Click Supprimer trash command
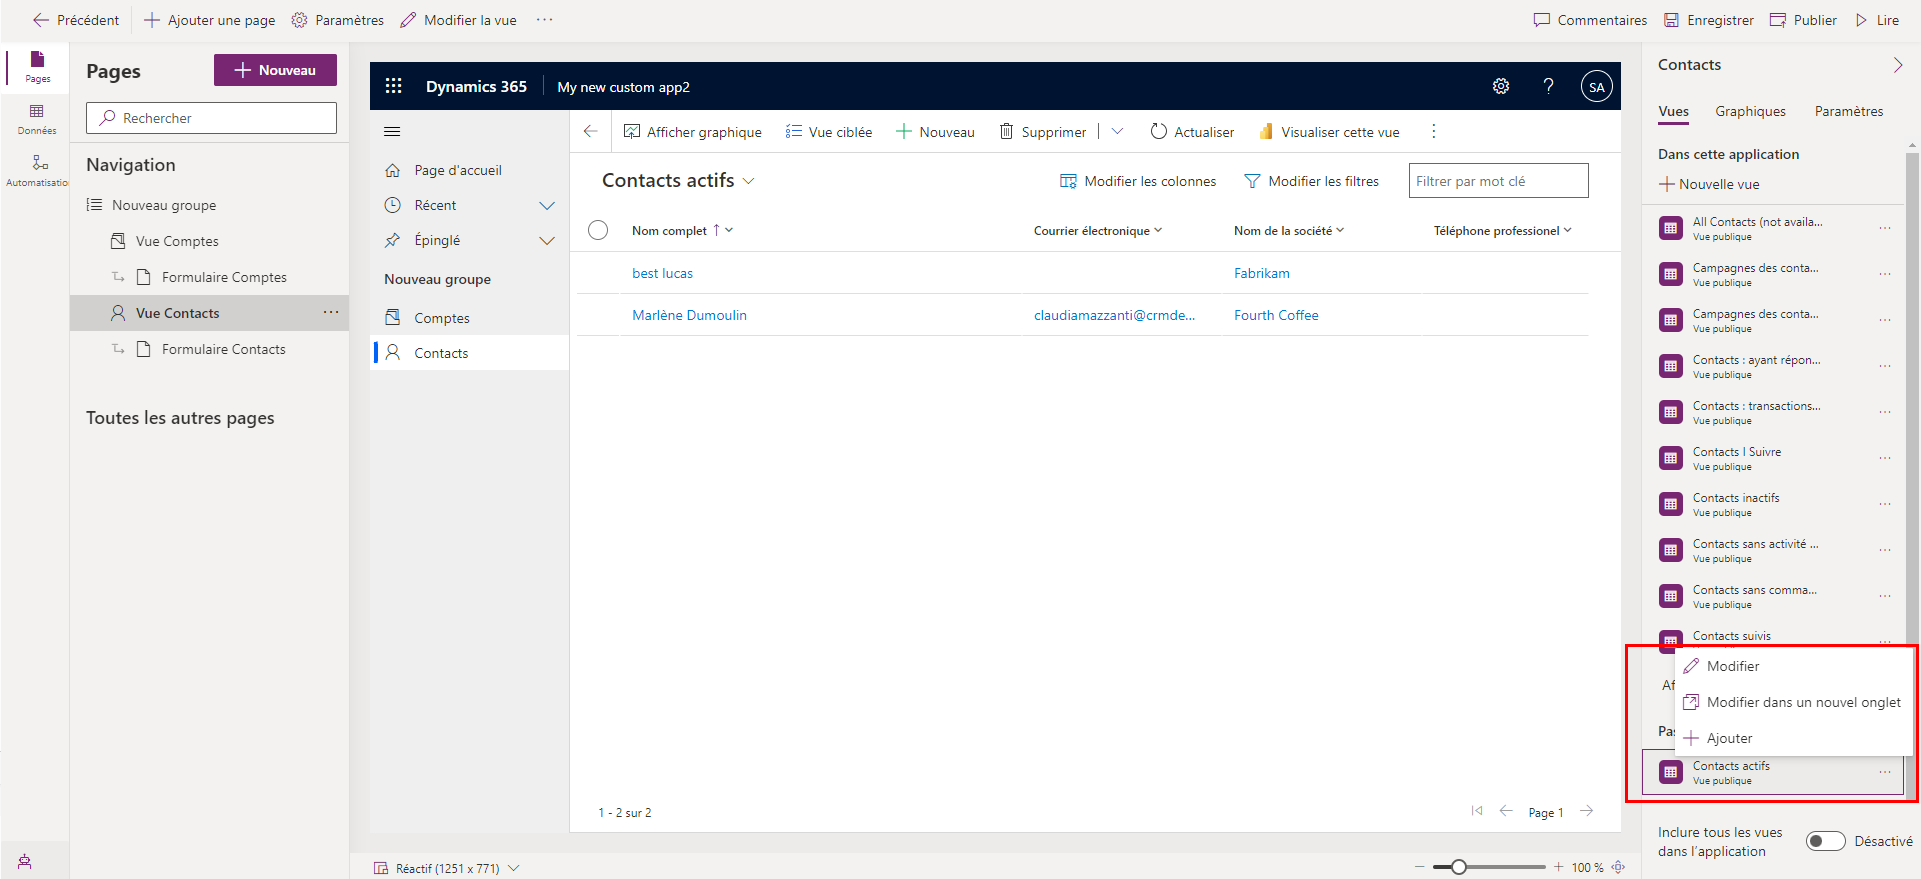 point(1043,132)
